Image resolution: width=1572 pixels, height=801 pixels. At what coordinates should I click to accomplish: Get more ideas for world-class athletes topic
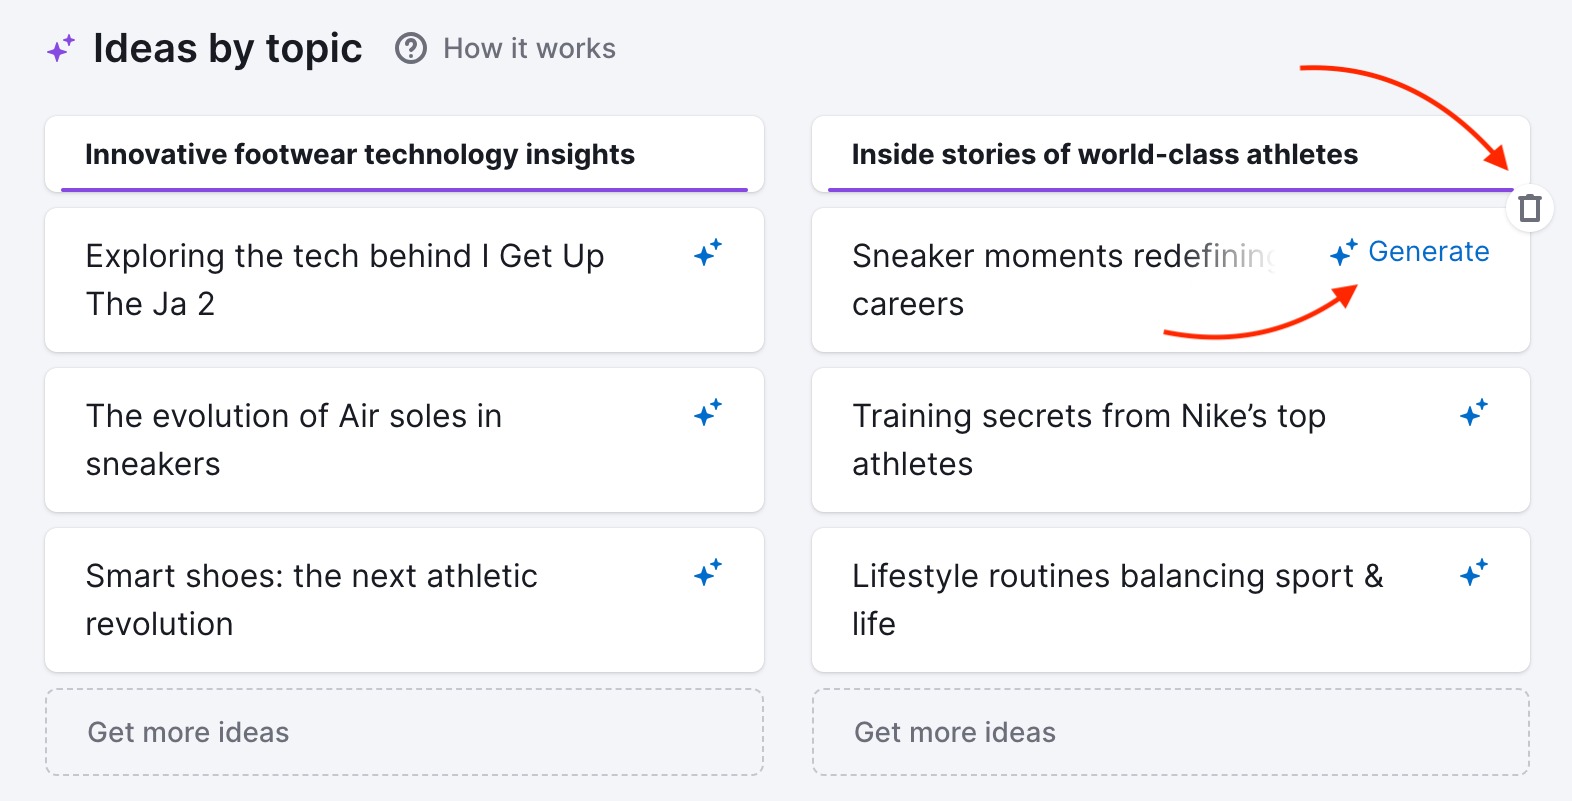[1171, 732]
